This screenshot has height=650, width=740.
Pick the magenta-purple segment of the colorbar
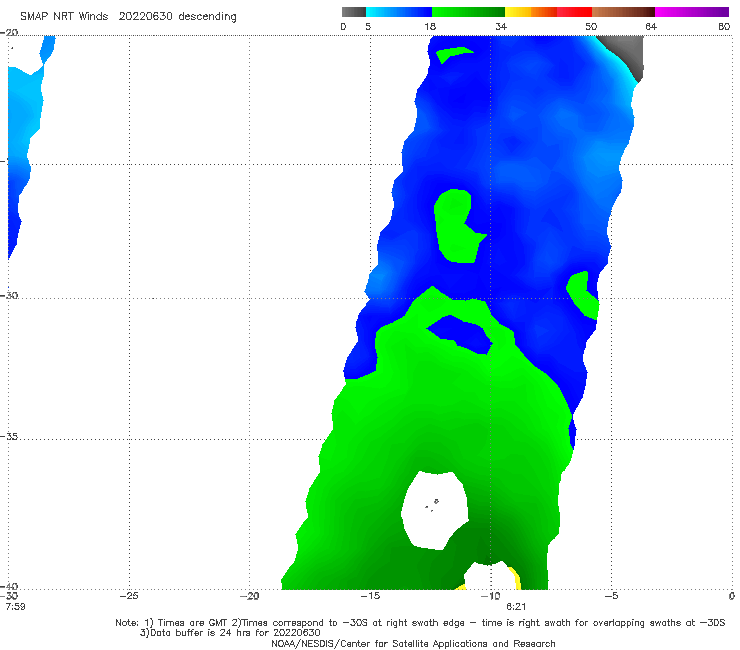(692, 12)
